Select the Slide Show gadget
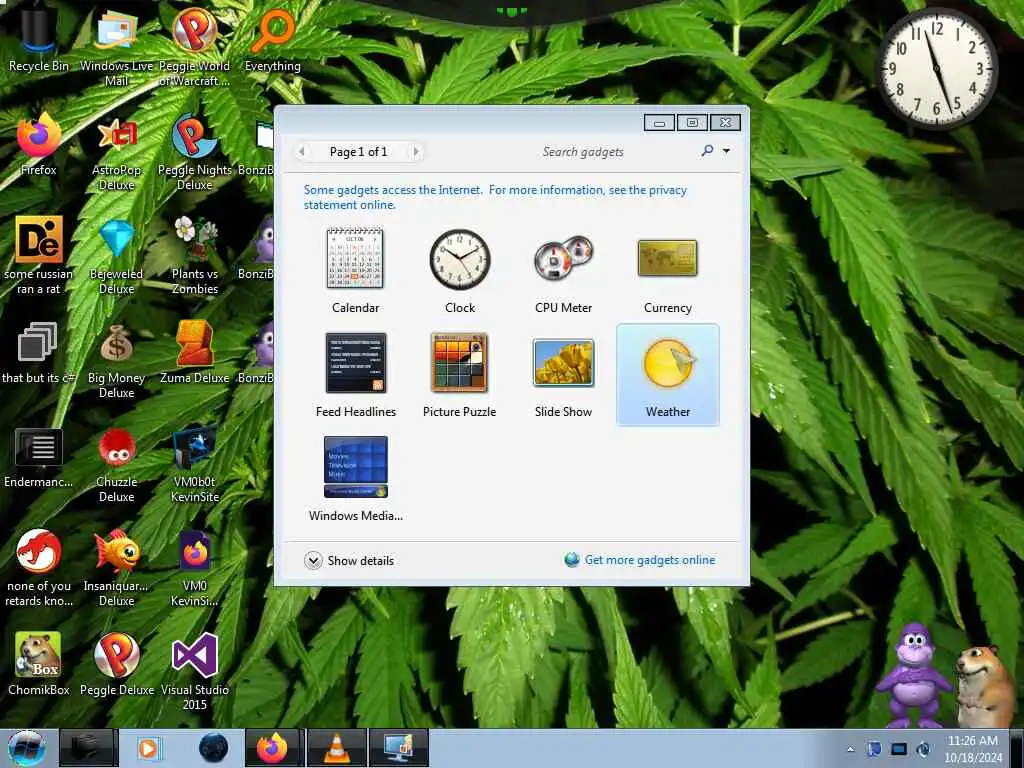 click(563, 374)
